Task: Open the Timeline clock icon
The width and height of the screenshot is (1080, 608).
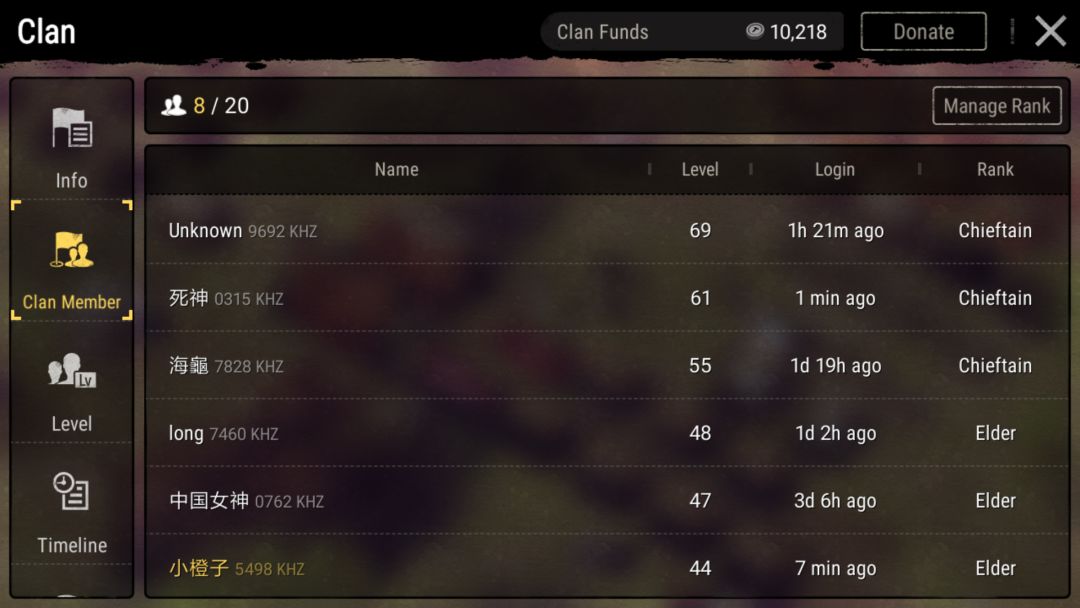Action: pos(72,491)
